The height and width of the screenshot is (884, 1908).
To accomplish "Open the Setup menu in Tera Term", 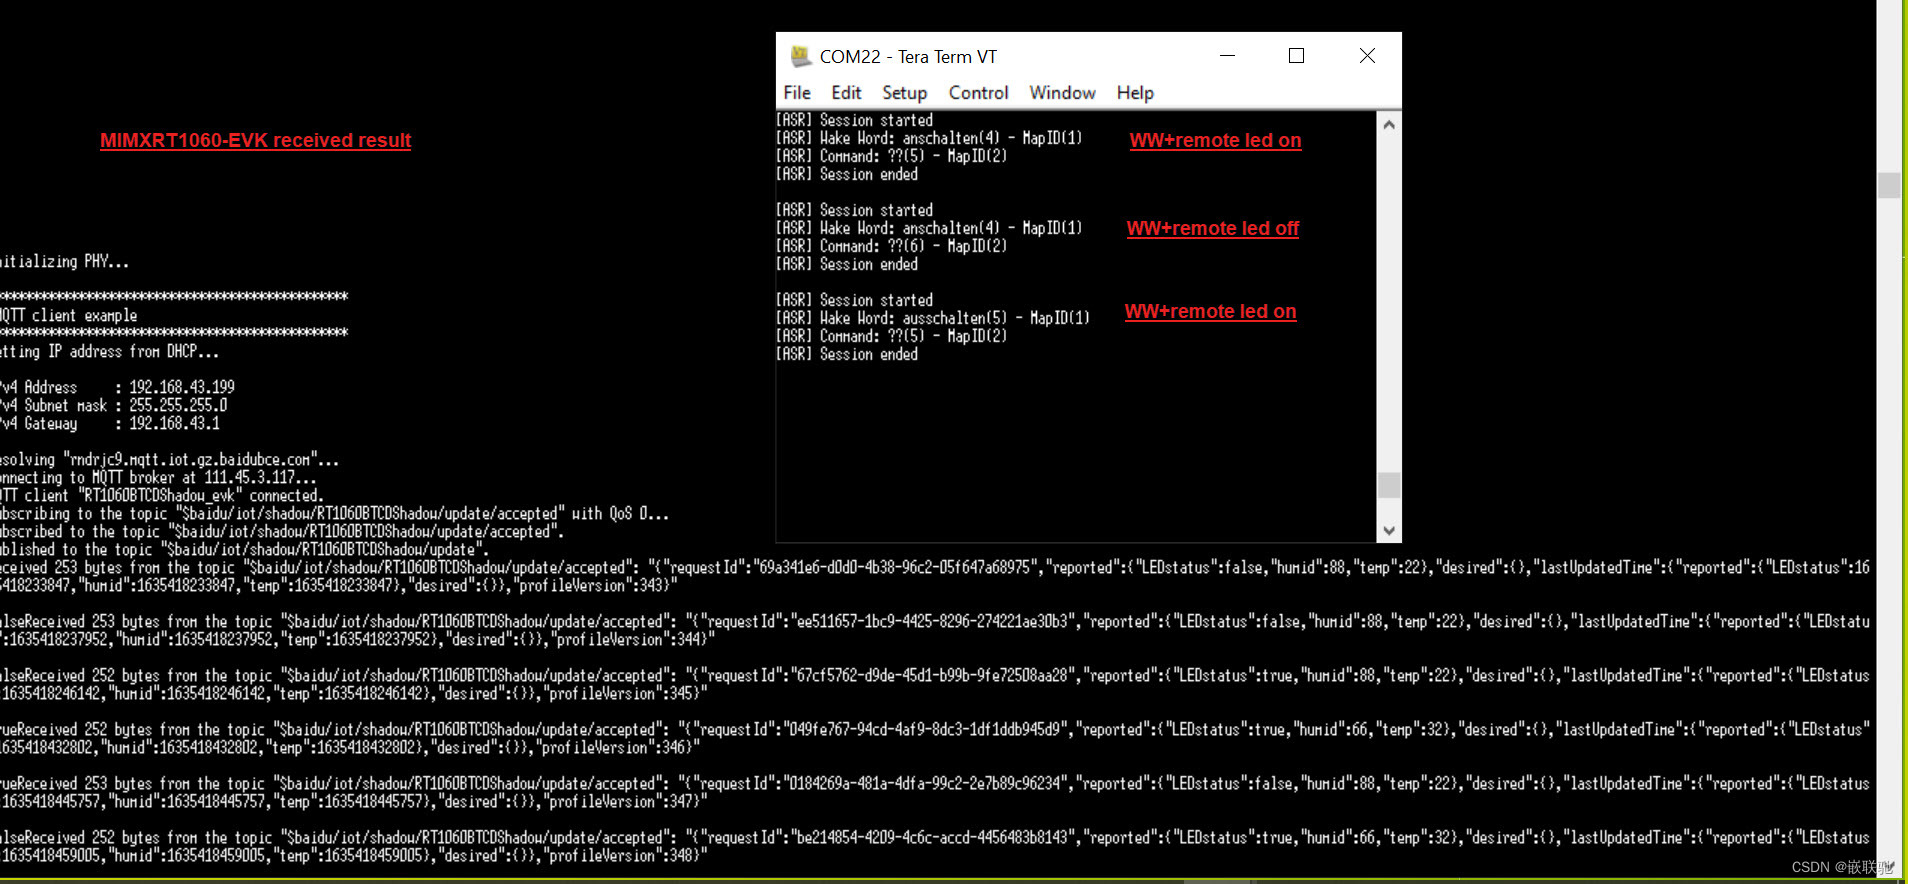I will (905, 93).
